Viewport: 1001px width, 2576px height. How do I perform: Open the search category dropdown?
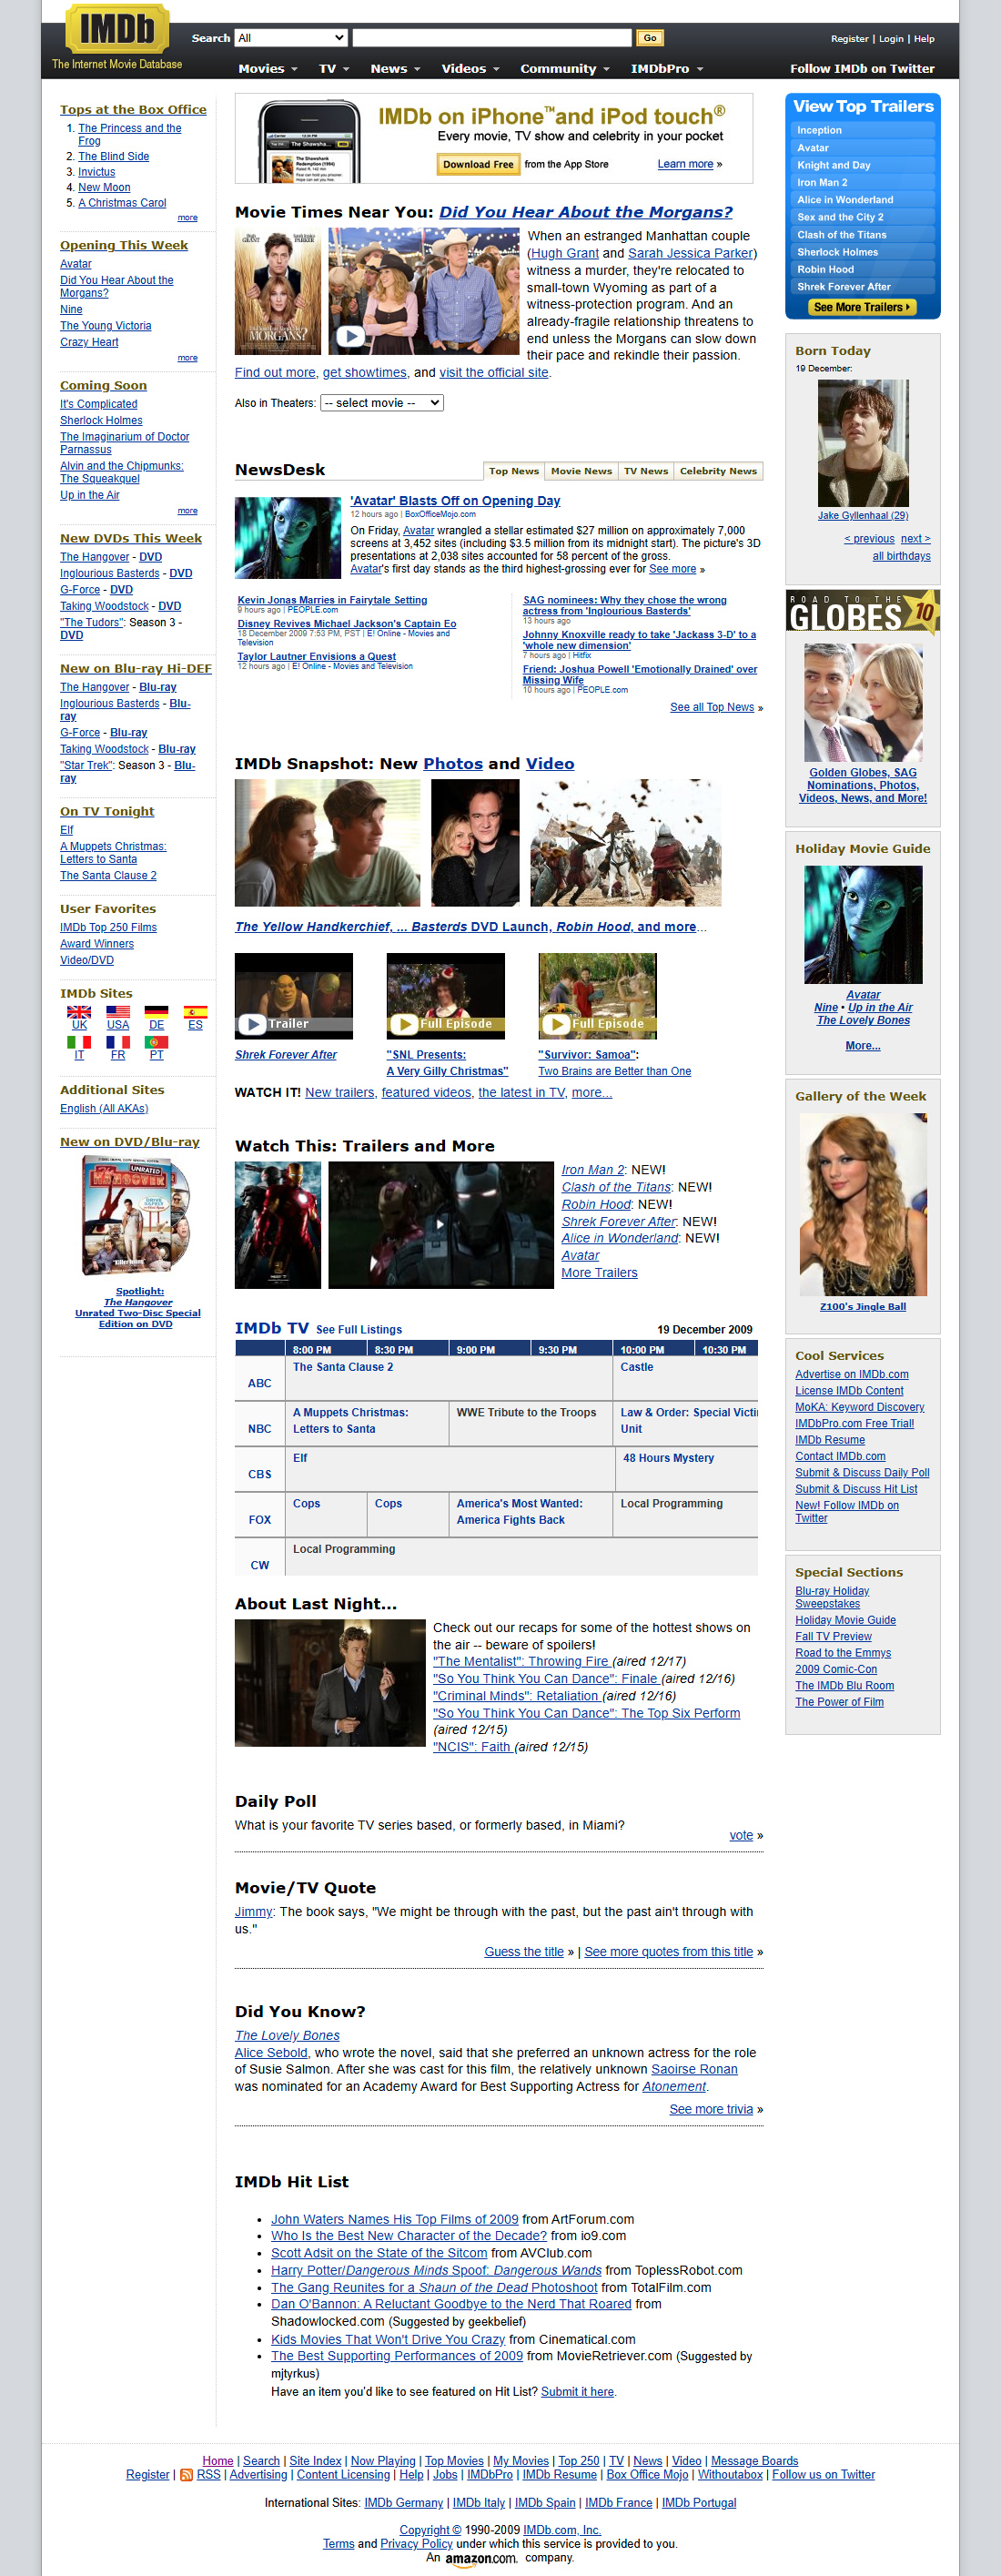coord(291,38)
